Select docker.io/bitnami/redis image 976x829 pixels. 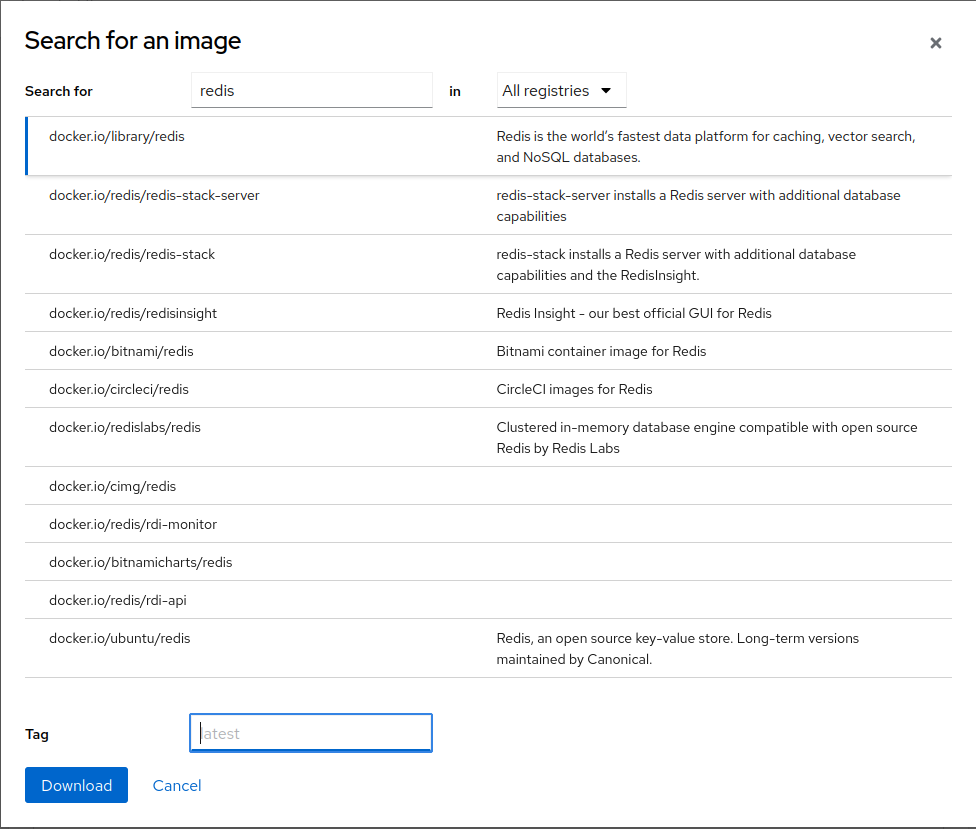pyautogui.click(x=121, y=351)
